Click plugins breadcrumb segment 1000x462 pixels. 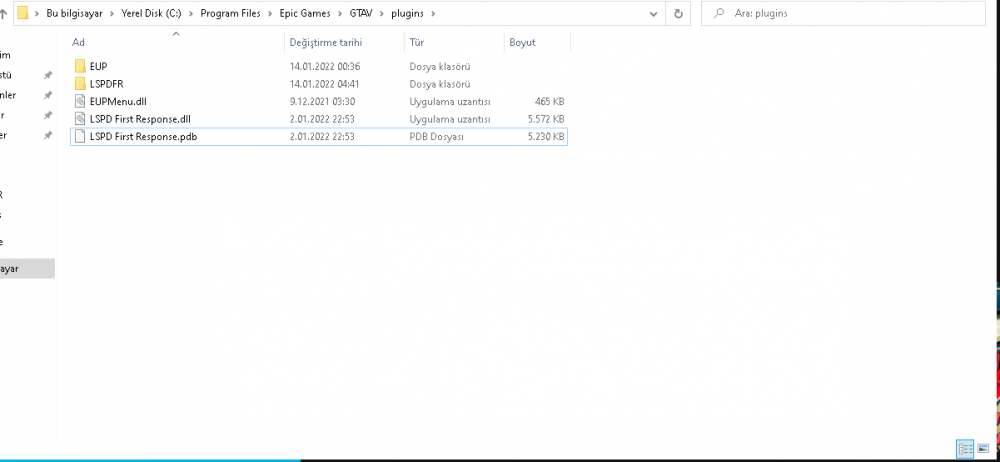407,13
